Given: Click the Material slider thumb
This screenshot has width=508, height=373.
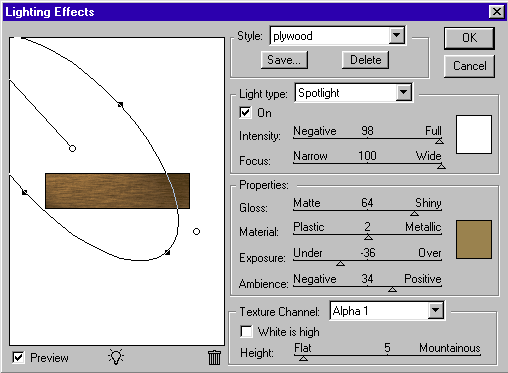Looking at the screenshot, I should click(368, 237).
